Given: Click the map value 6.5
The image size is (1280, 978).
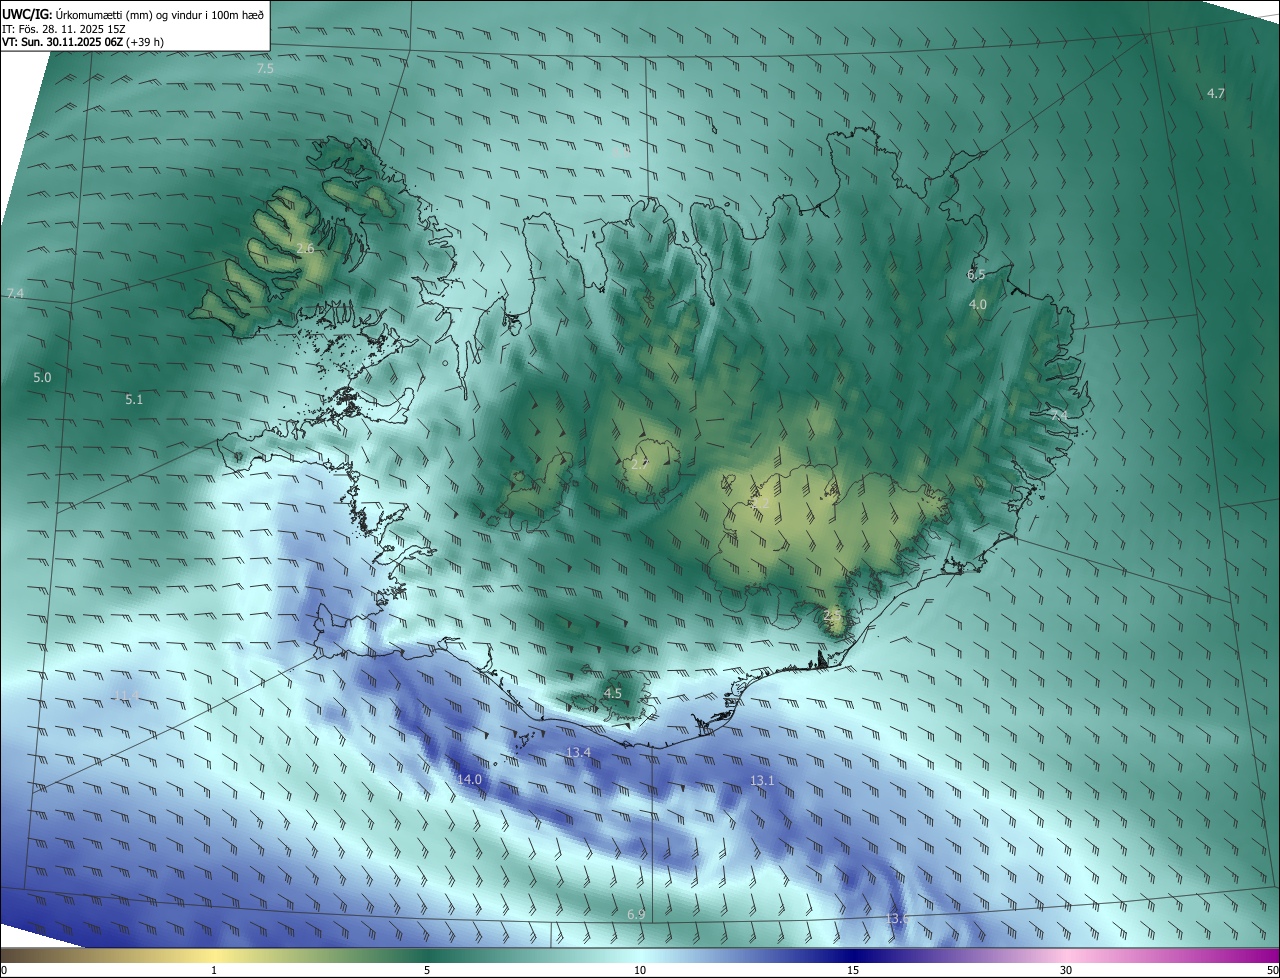Looking at the screenshot, I should [x=976, y=274].
